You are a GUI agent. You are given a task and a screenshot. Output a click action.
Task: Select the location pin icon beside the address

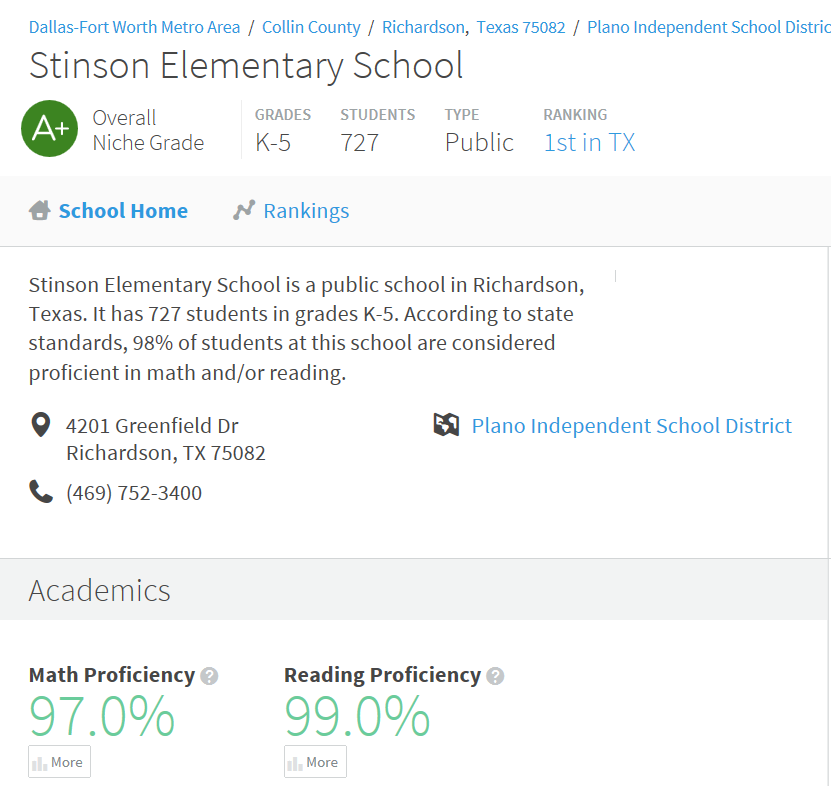point(40,425)
